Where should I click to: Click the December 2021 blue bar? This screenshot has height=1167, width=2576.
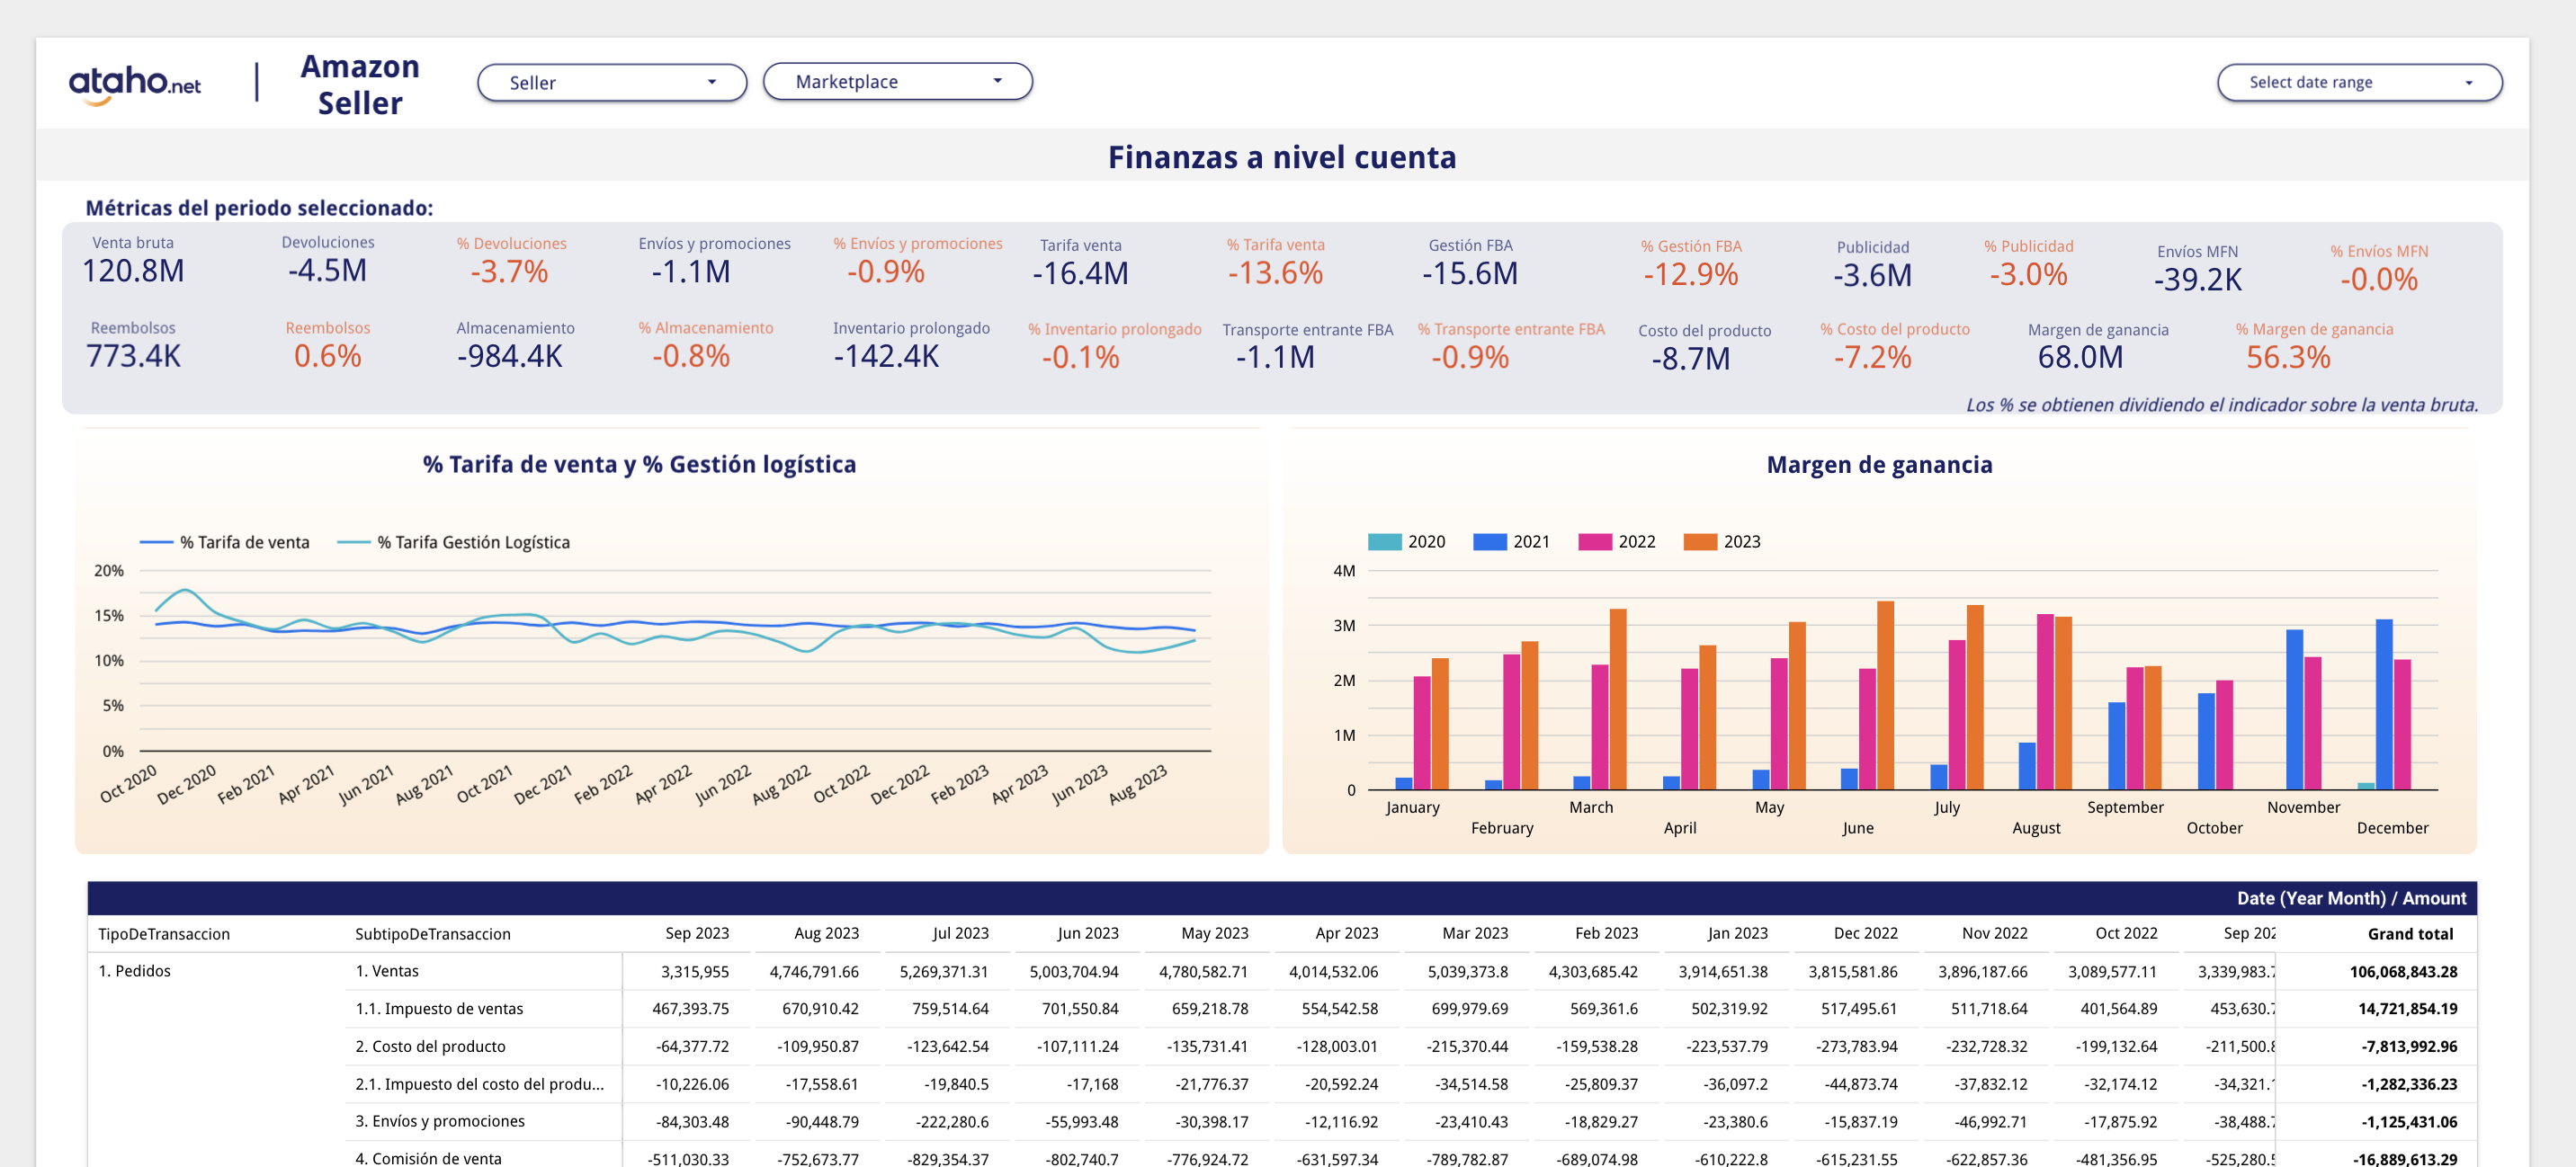(x=2384, y=704)
